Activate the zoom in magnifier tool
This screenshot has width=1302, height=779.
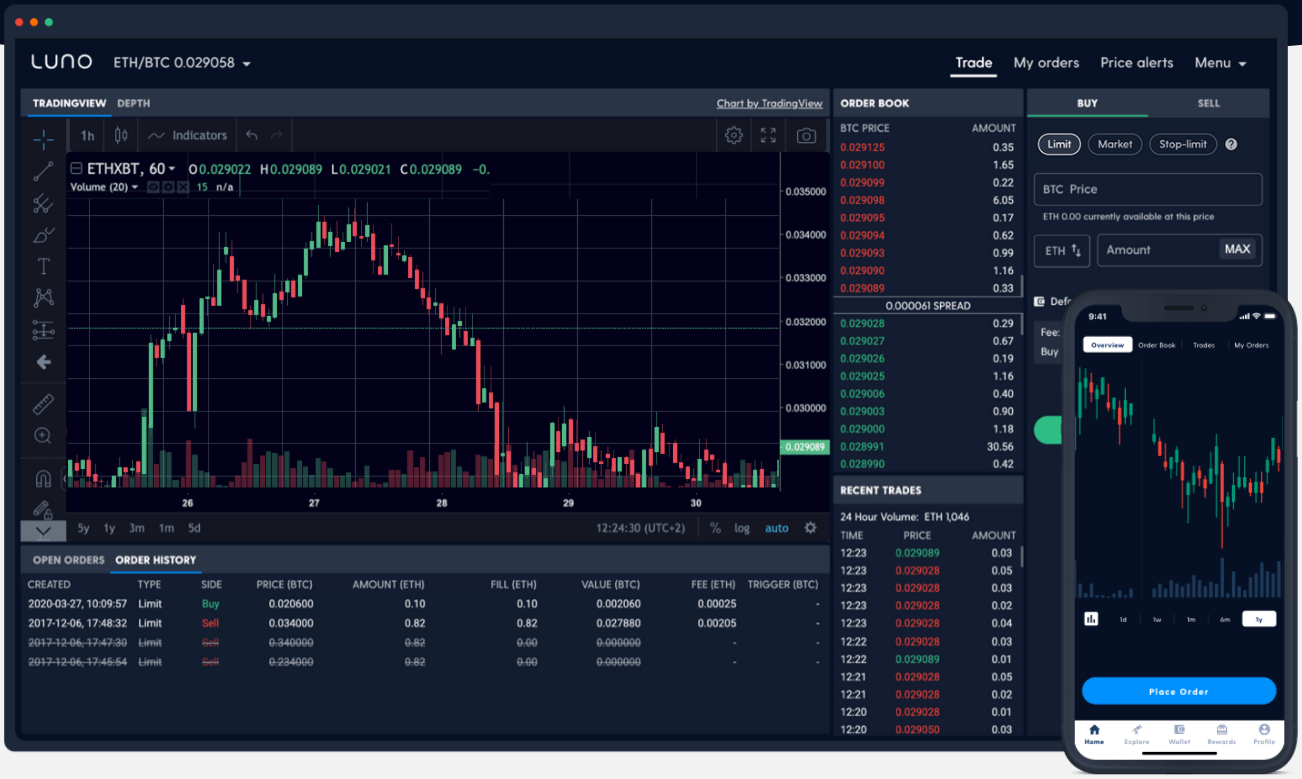coord(43,436)
